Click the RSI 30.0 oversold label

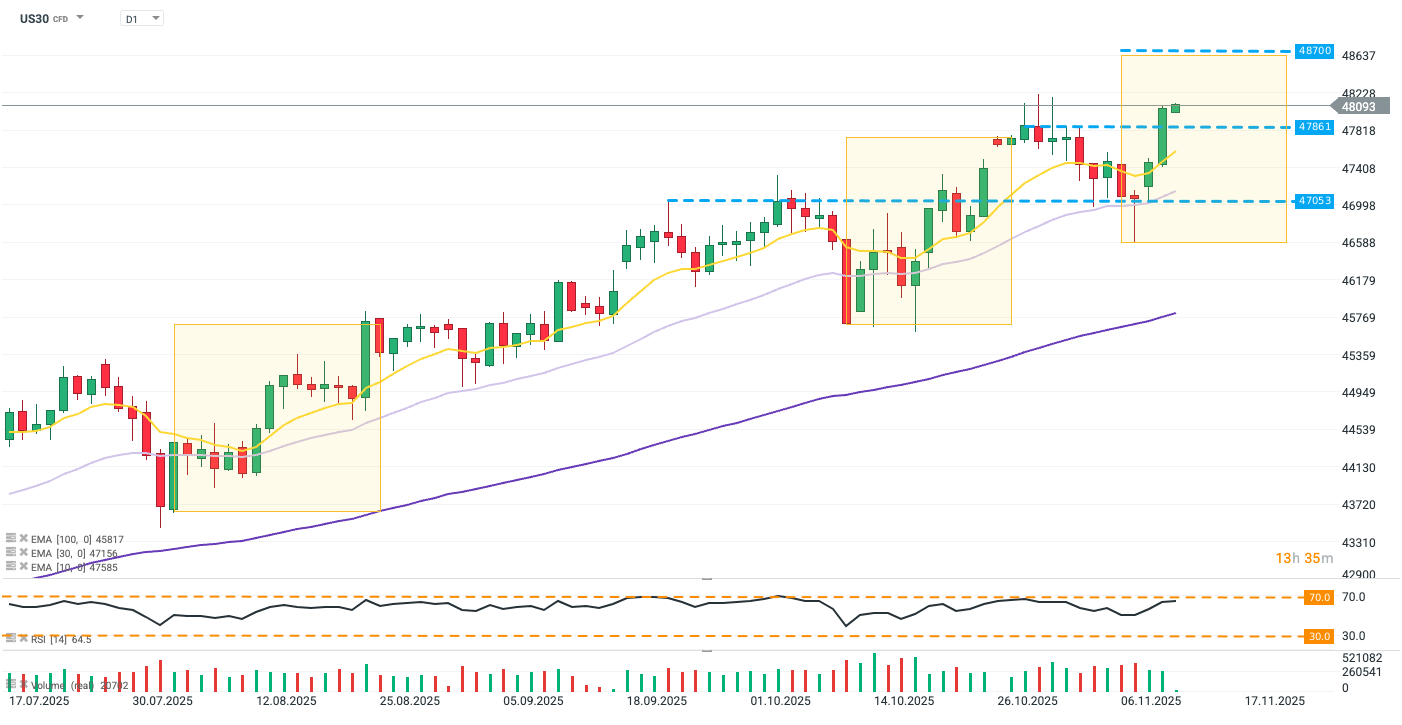(1320, 636)
